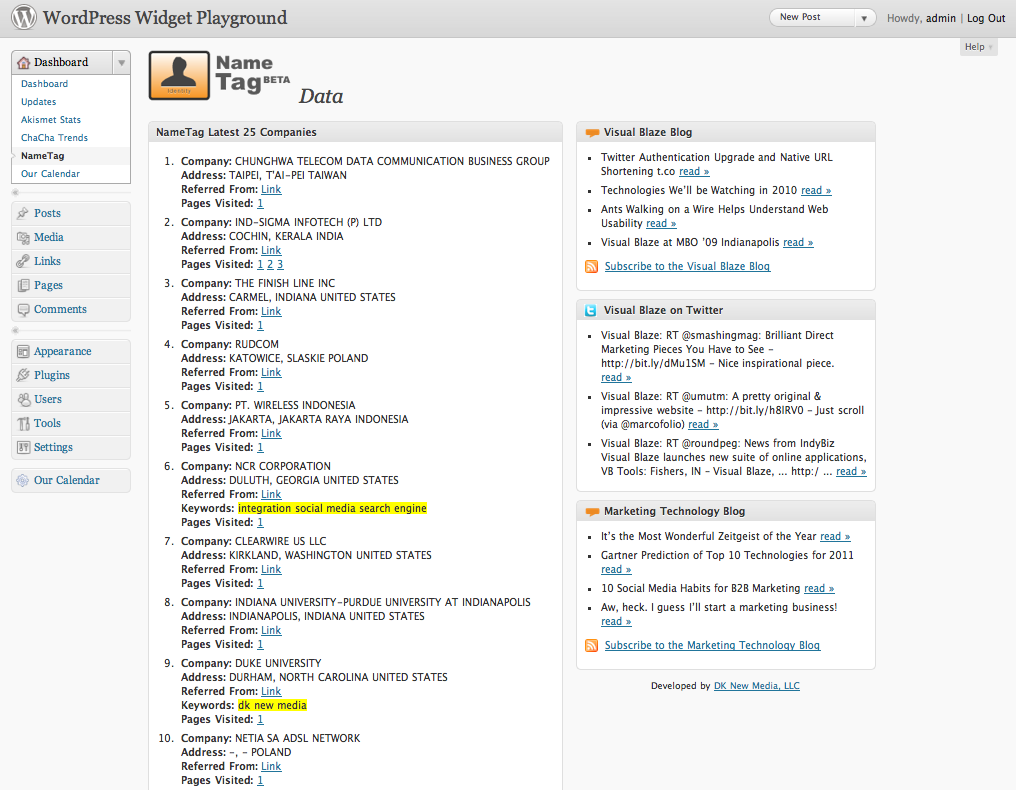This screenshot has width=1016, height=790.
Task: Open page 1 visited by Duke University
Action: tap(260, 719)
